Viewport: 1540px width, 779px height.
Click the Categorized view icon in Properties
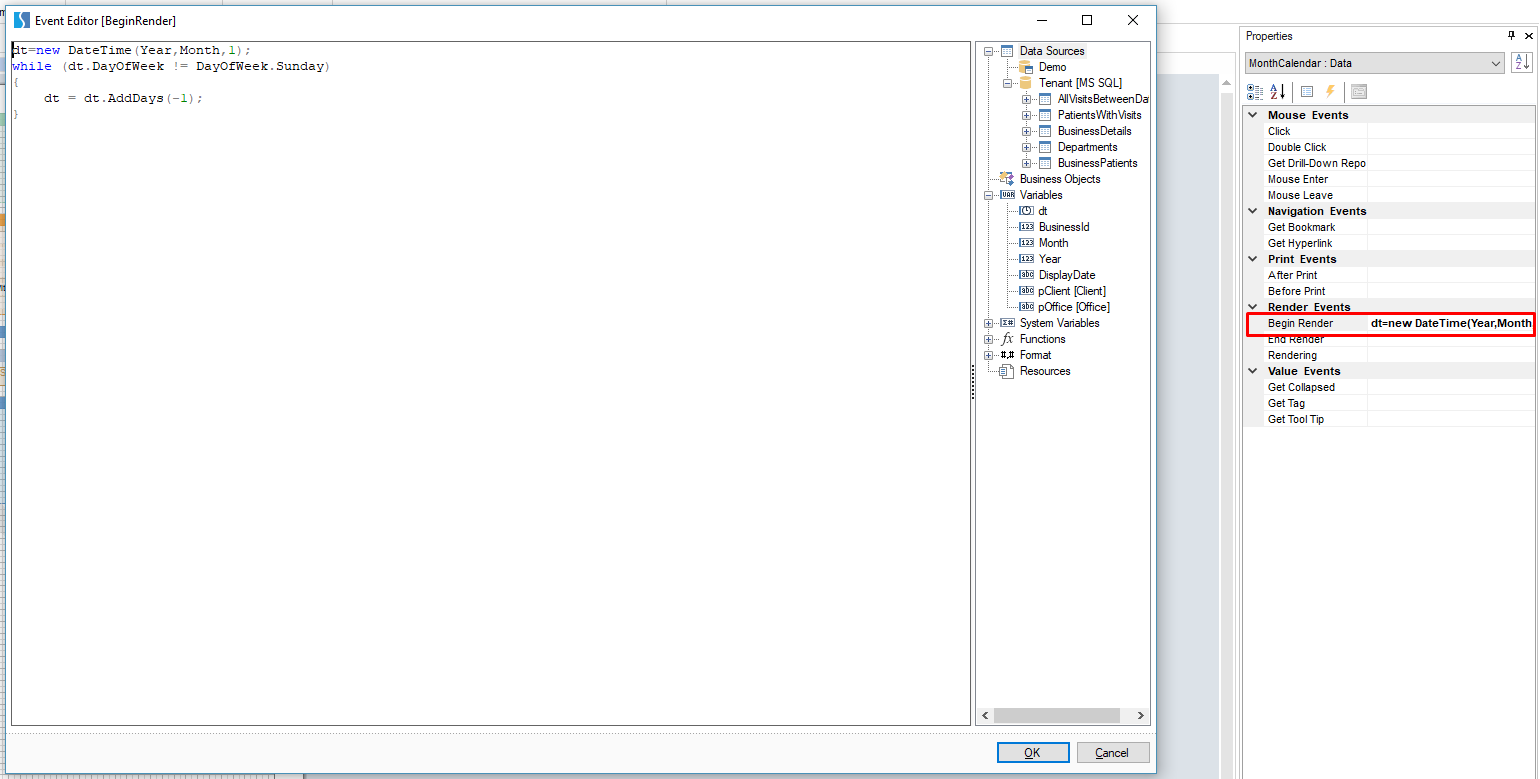click(x=1255, y=92)
